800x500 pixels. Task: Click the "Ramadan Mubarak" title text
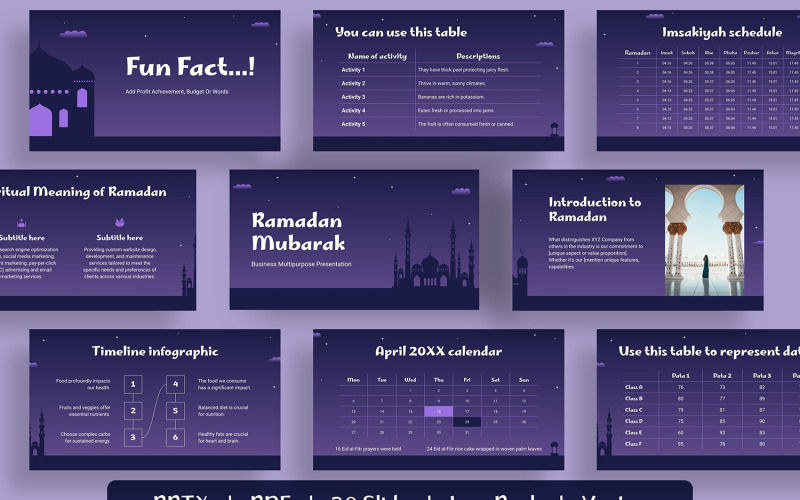pyautogui.click(x=298, y=232)
